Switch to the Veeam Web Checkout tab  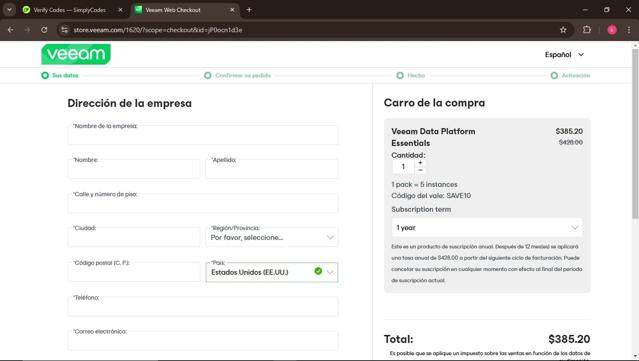click(x=185, y=10)
